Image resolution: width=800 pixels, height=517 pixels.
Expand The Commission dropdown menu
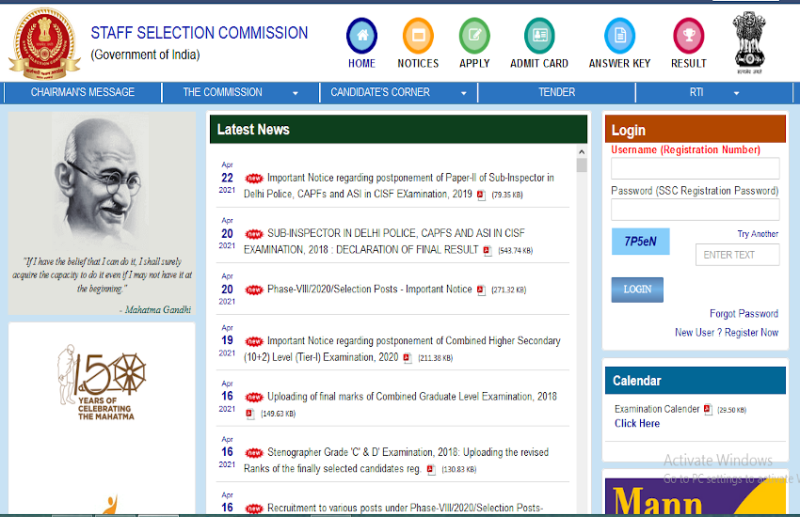tap(240, 92)
